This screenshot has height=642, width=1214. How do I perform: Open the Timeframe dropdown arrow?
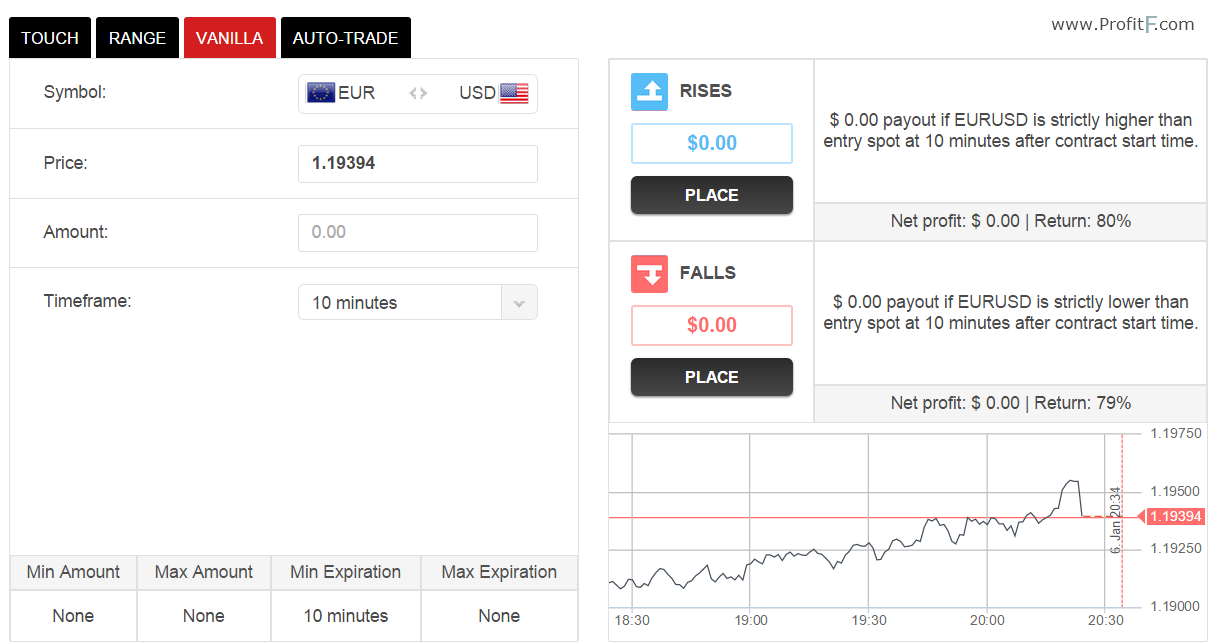click(x=518, y=303)
